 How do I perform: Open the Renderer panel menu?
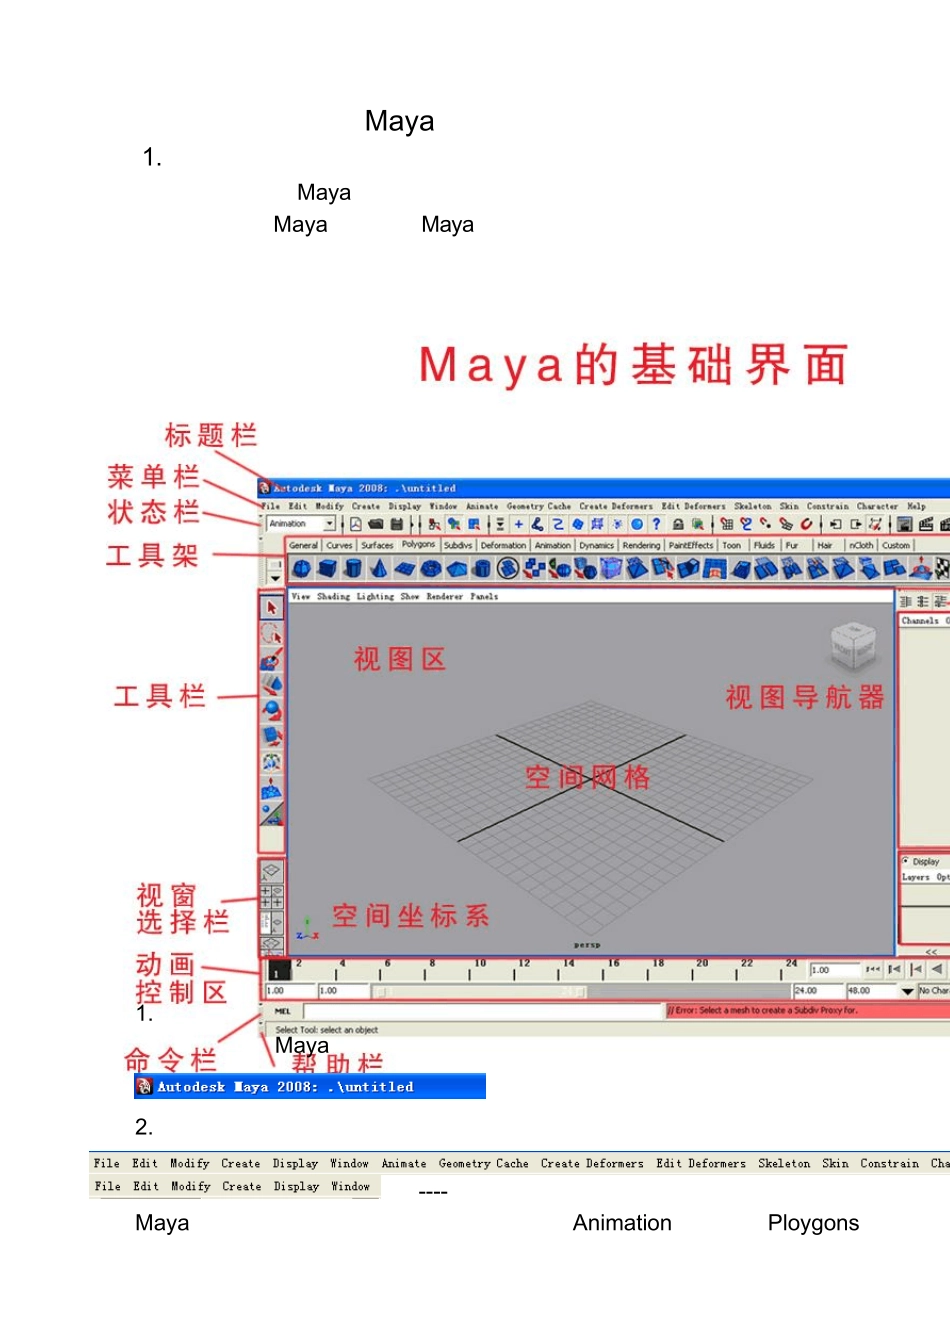[x=444, y=596]
